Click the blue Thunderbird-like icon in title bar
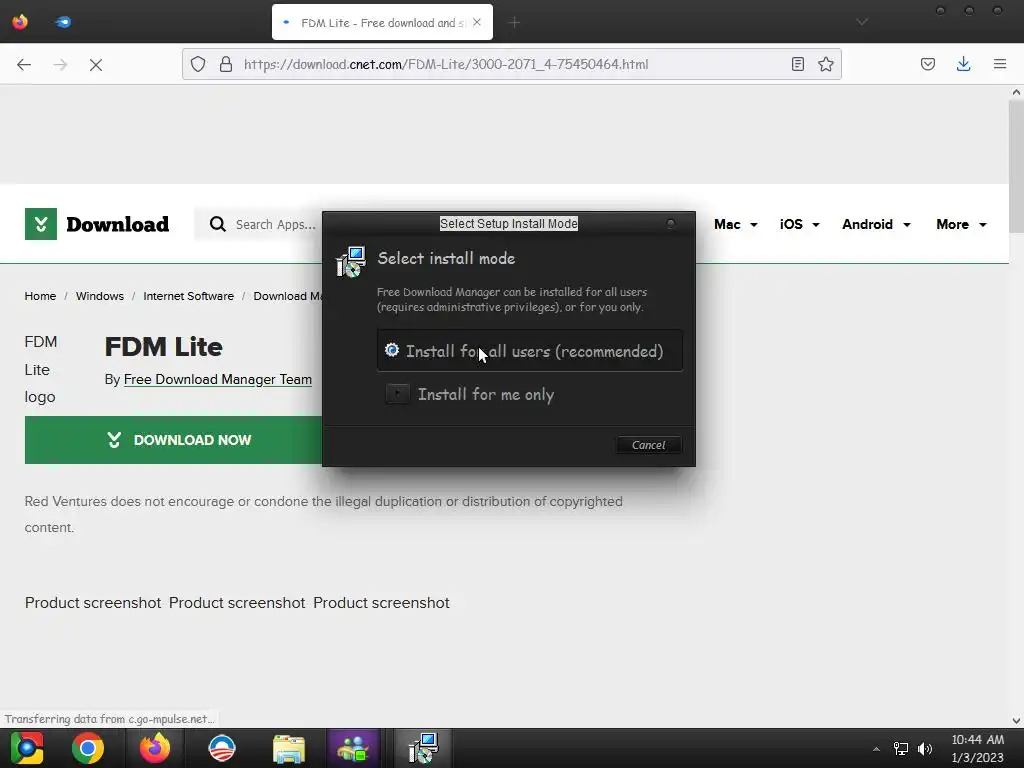Viewport: 1024px width, 768px height. point(63,22)
